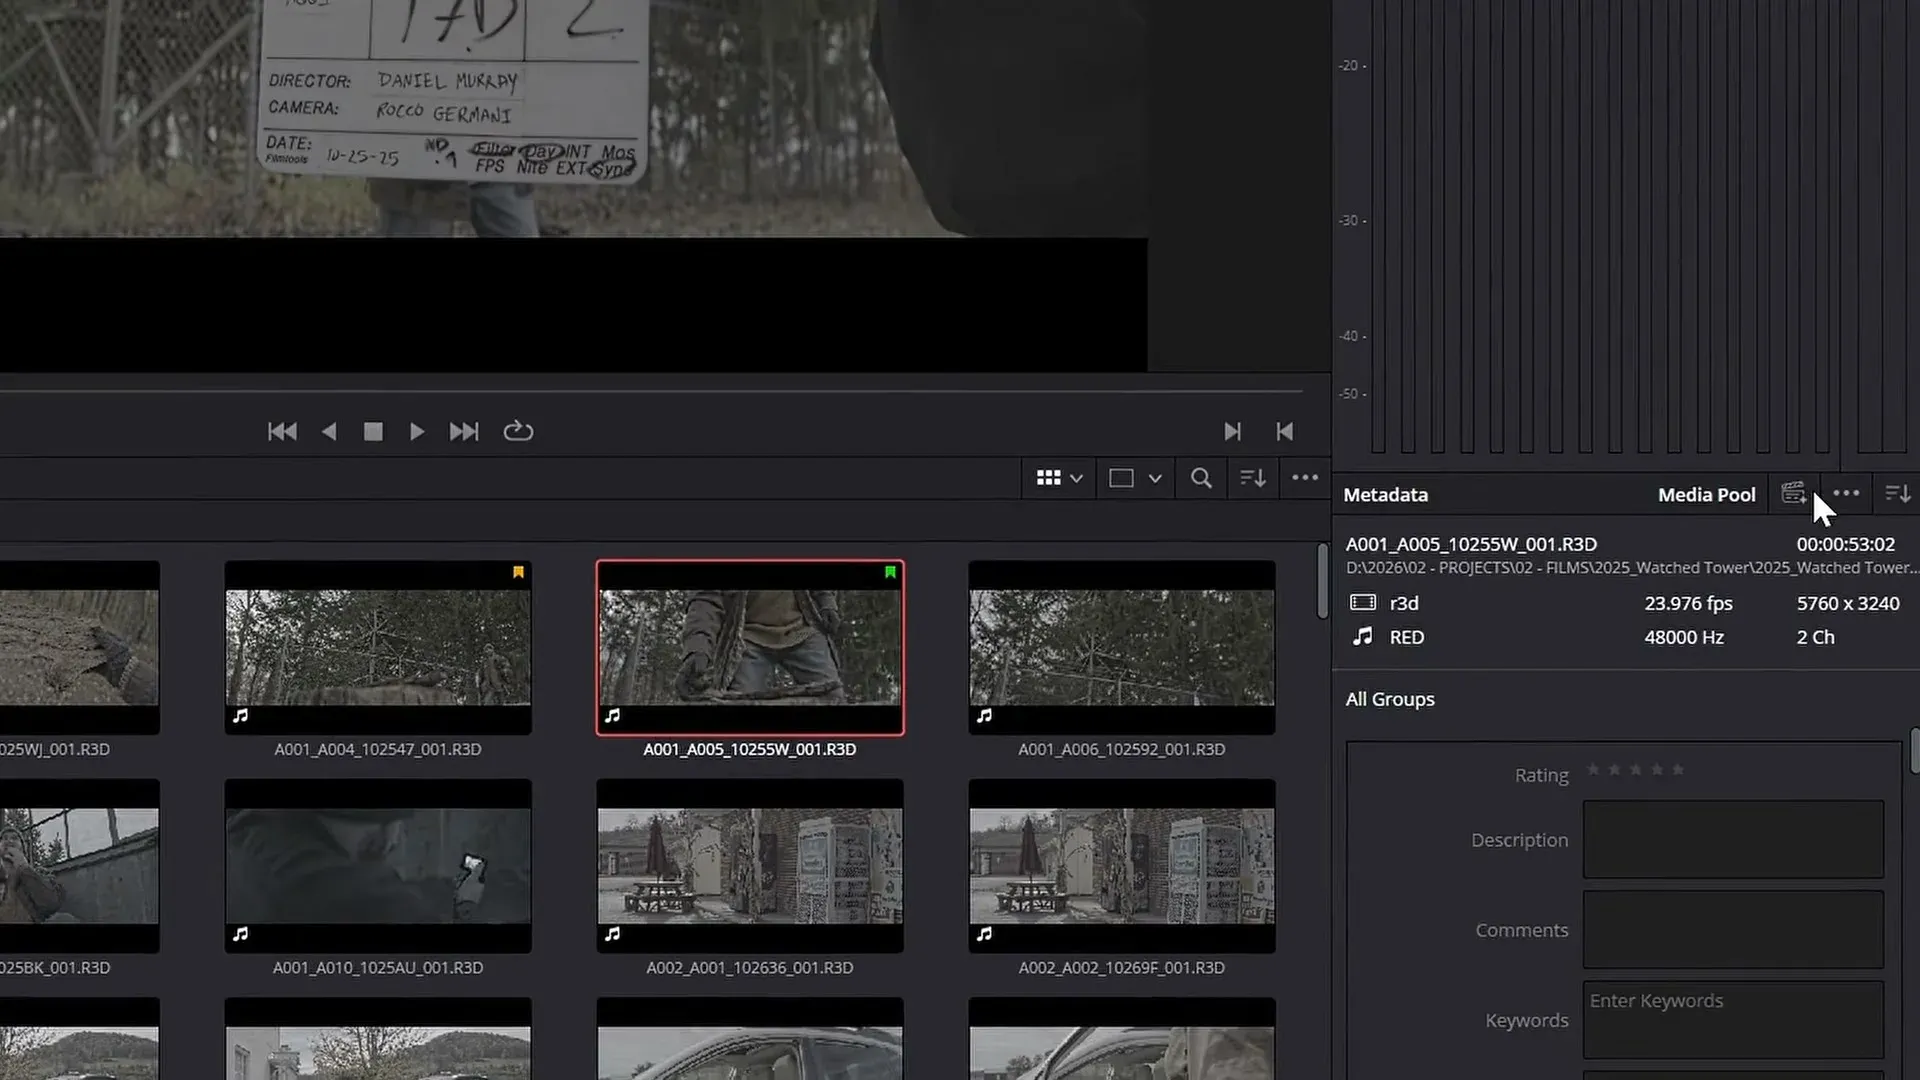Select clip A002_A001_102636_001.R3D thumbnail
1920x1080 pixels.
pos(750,866)
